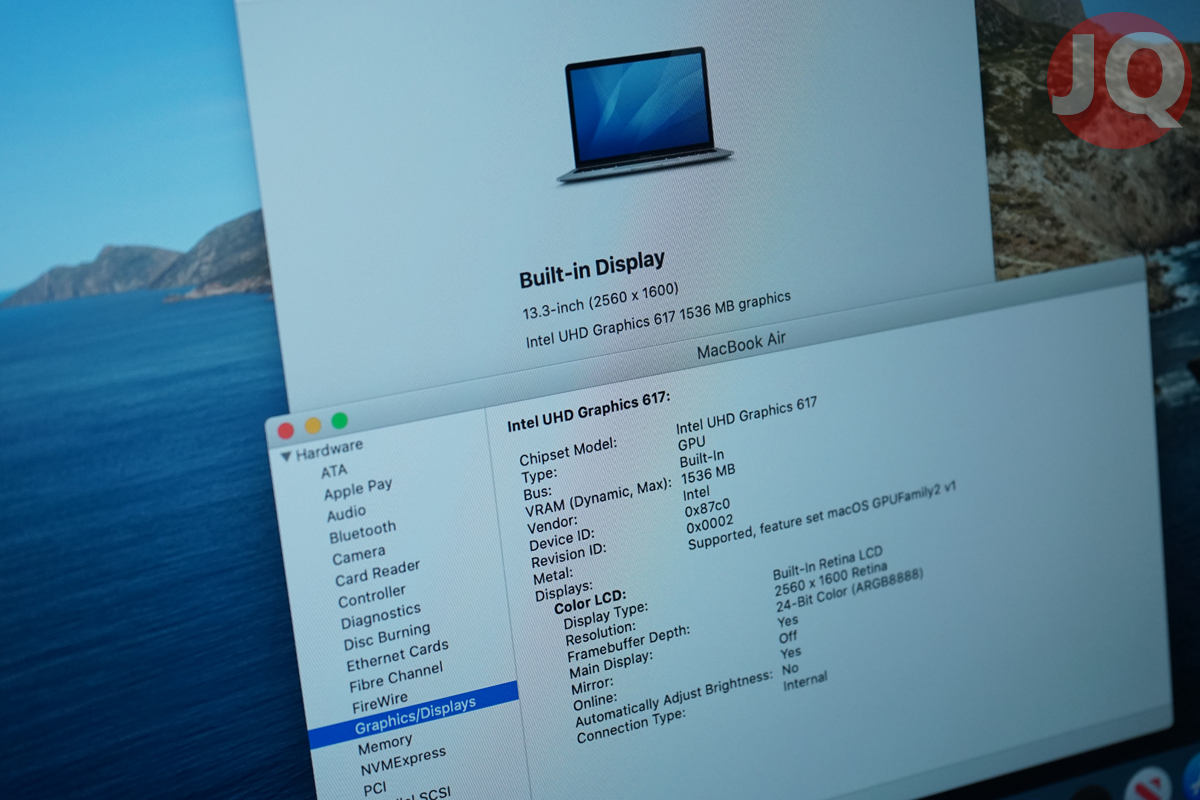Click the Revision ID value 0x0002

click(710, 525)
